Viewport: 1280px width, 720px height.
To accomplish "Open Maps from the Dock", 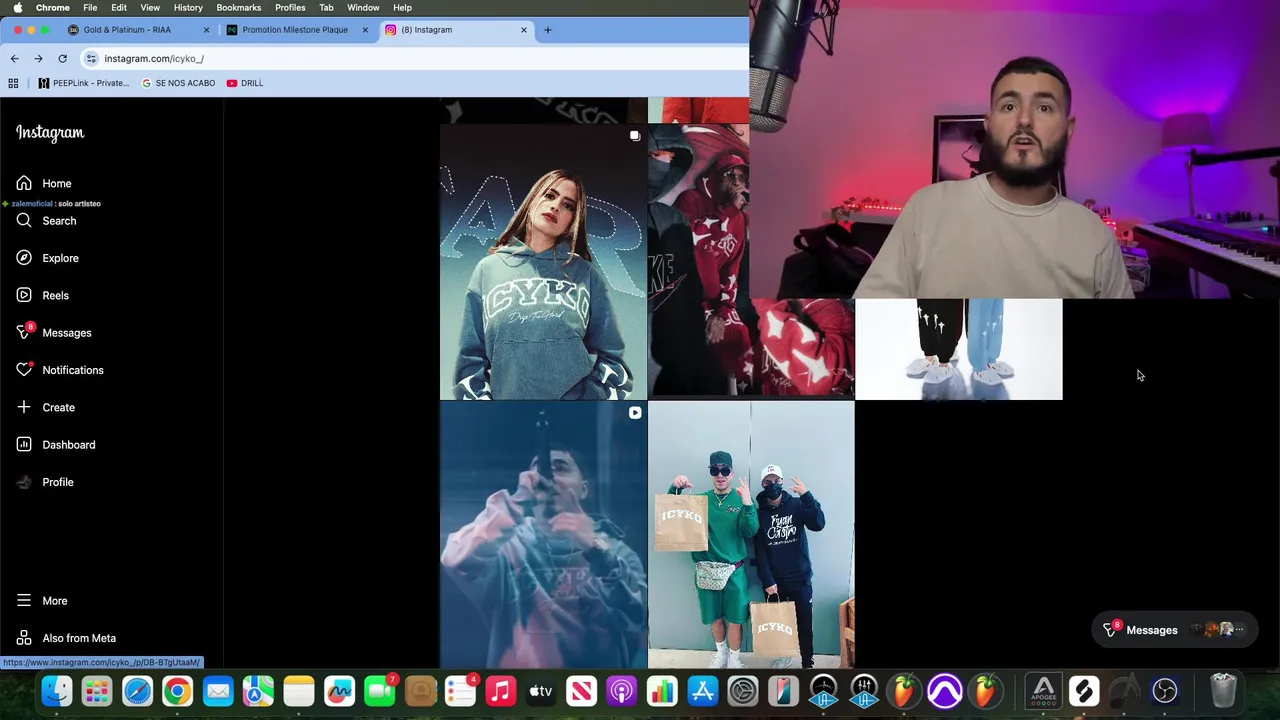I will tap(258, 691).
